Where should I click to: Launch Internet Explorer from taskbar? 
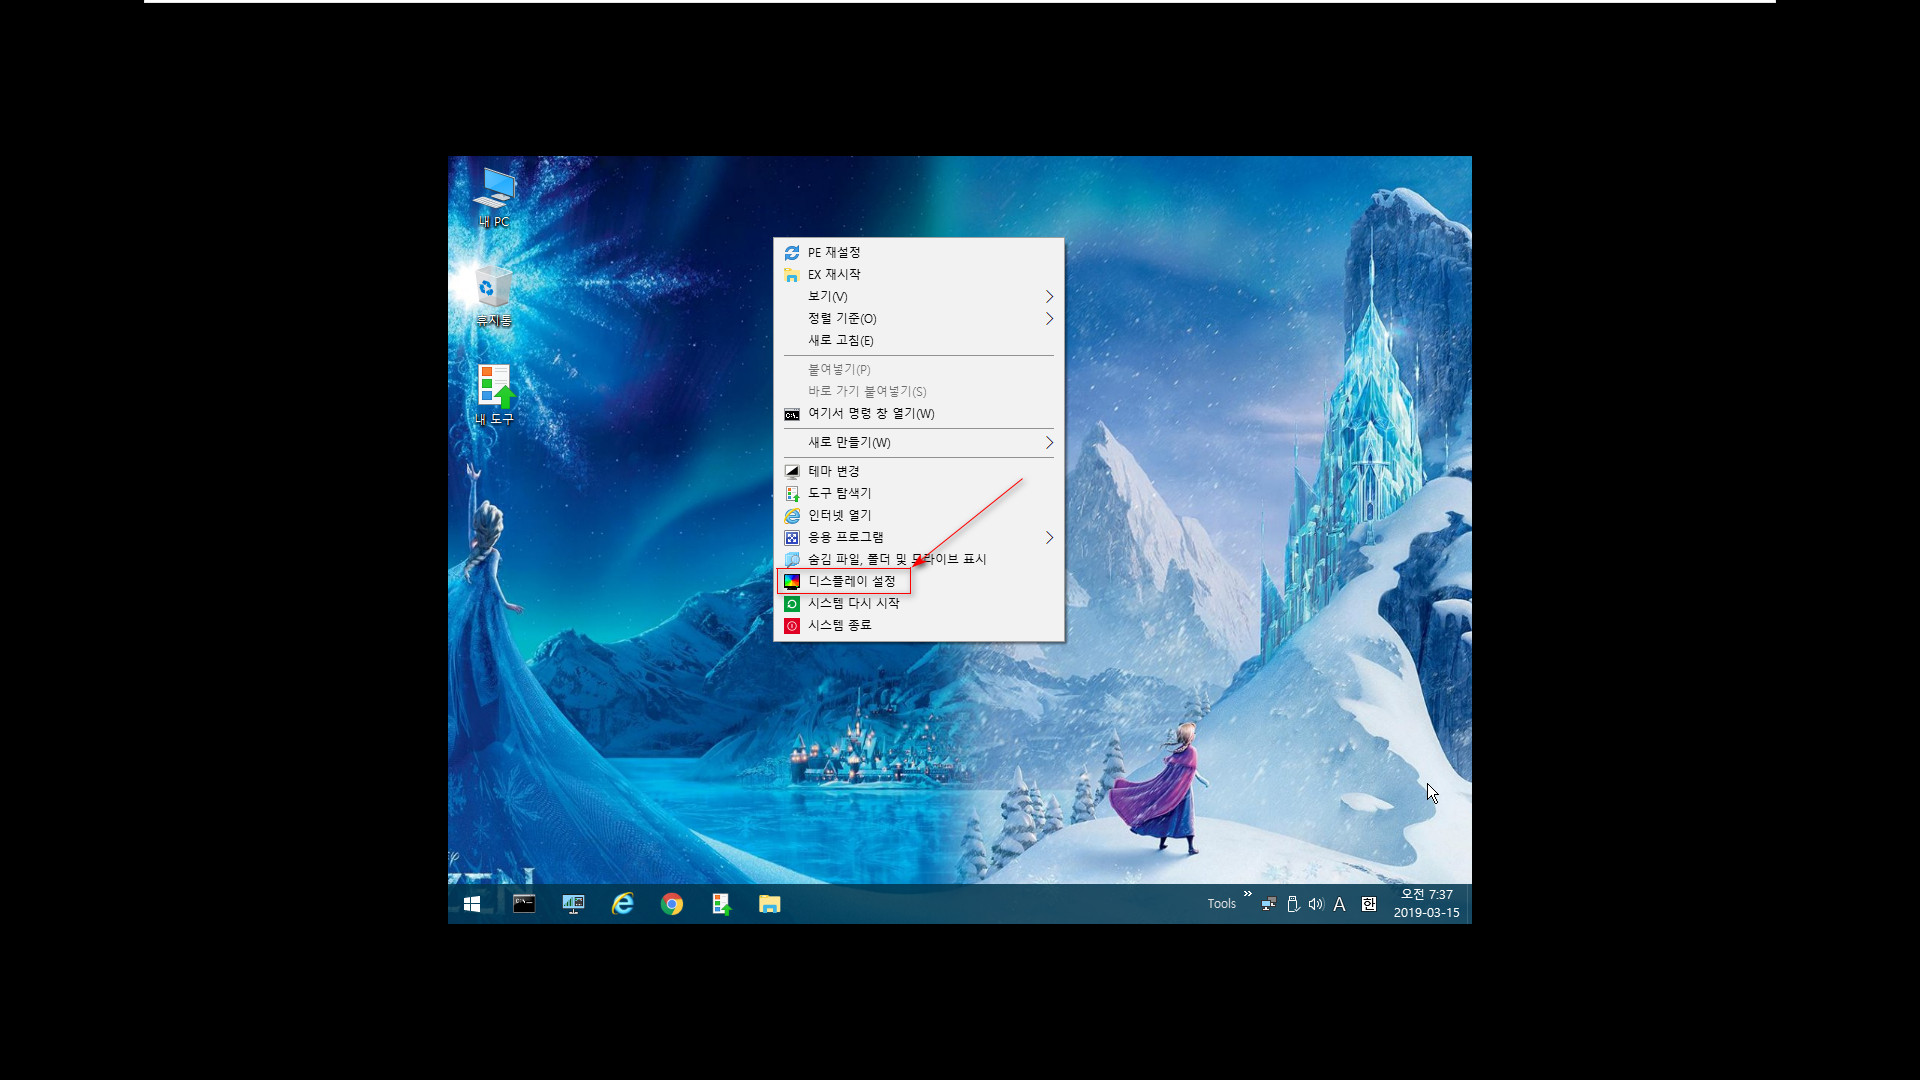pyautogui.click(x=622, y=904)
